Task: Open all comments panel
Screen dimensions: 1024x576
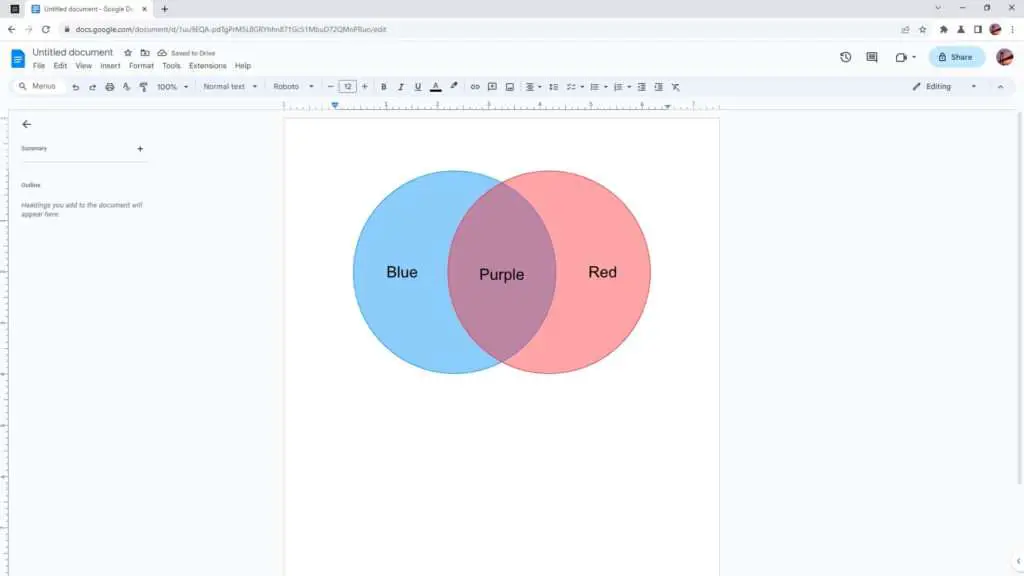Action: (x=872, y=57)
